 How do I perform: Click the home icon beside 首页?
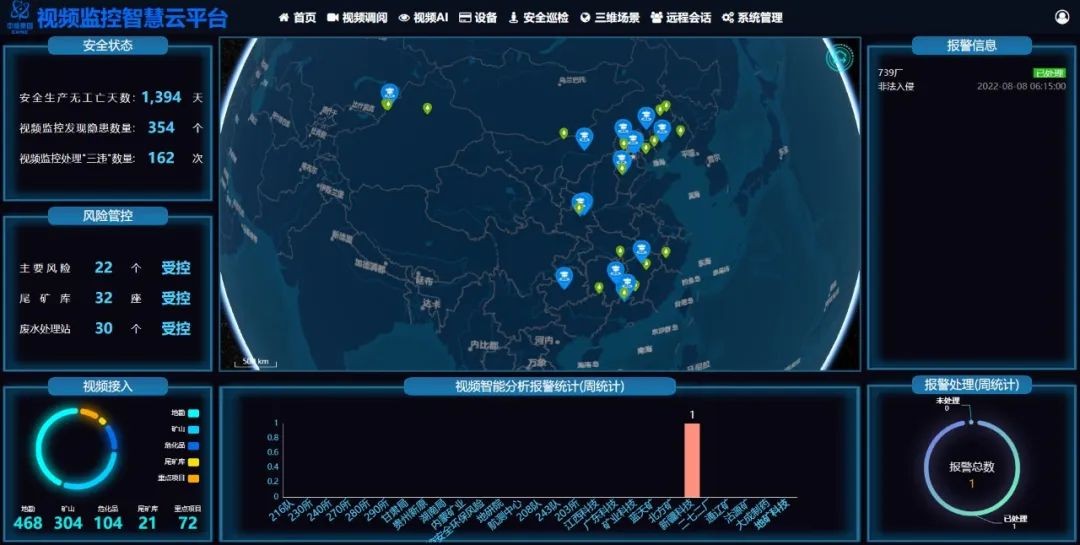284,18
